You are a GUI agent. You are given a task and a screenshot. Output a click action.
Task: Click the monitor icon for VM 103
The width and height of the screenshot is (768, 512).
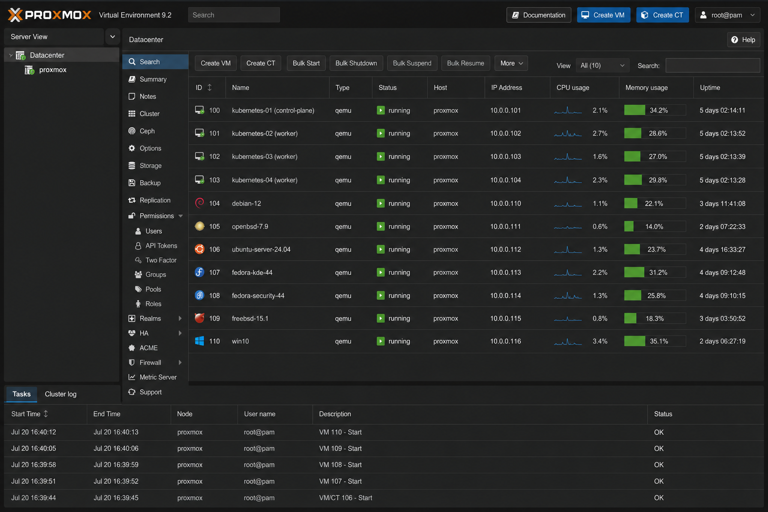pos(199,180)
